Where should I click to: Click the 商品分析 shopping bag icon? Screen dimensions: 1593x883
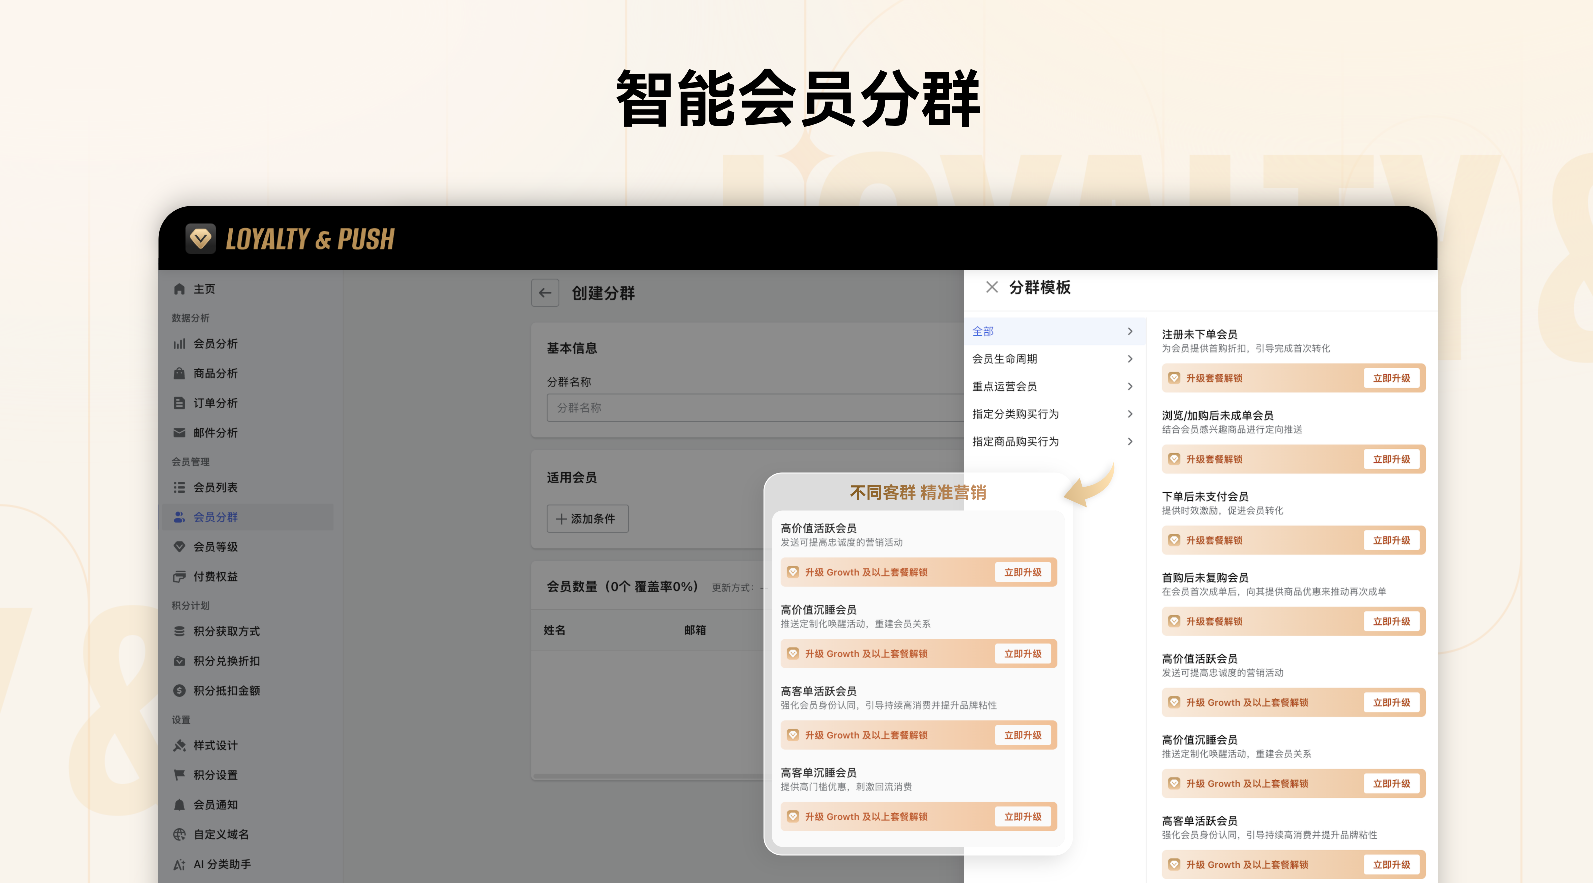[179, 374]
